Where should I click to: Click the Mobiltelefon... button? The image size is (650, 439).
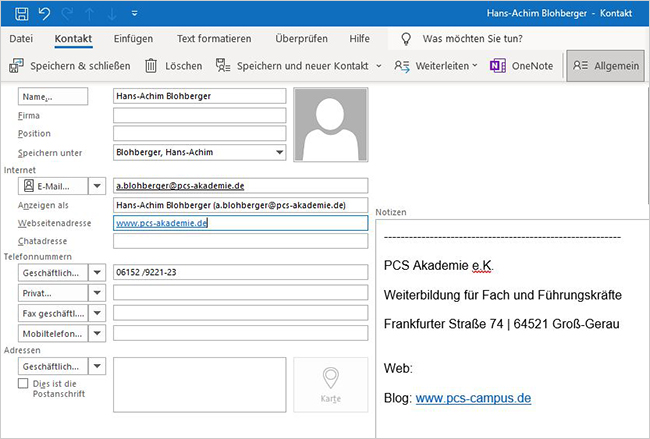point(53,334)
